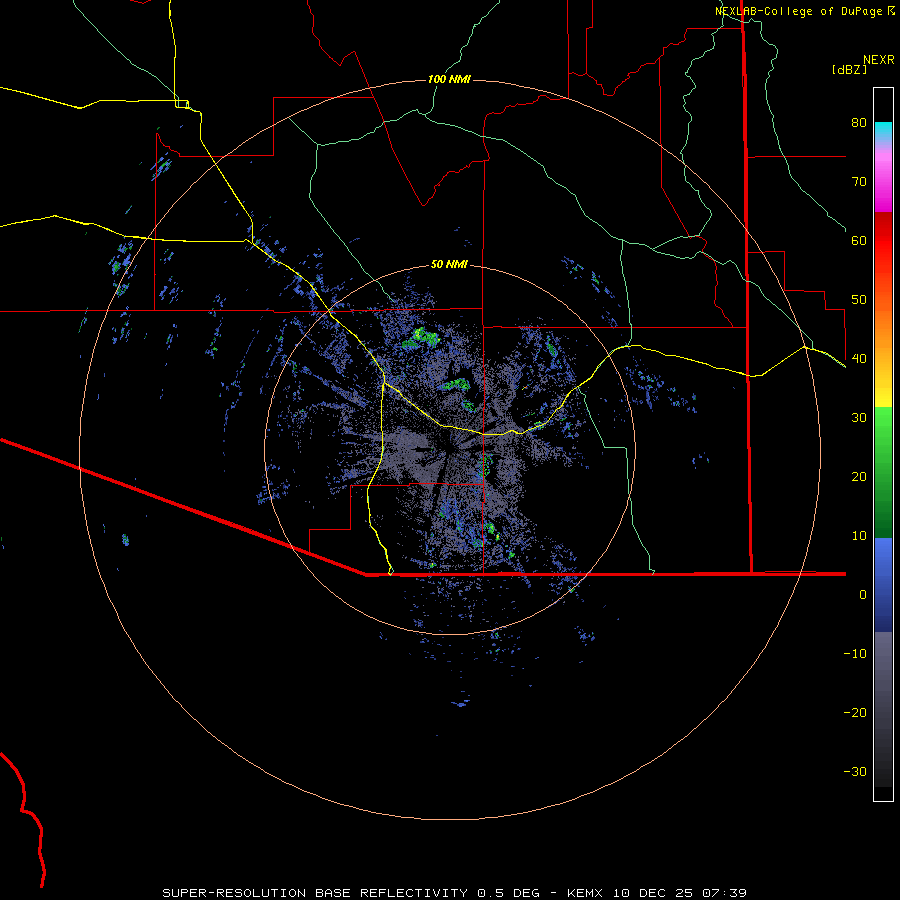Click the 30 dBZ scale value
Viewport: 900px width, 900px height.
(x=859, y=418)
